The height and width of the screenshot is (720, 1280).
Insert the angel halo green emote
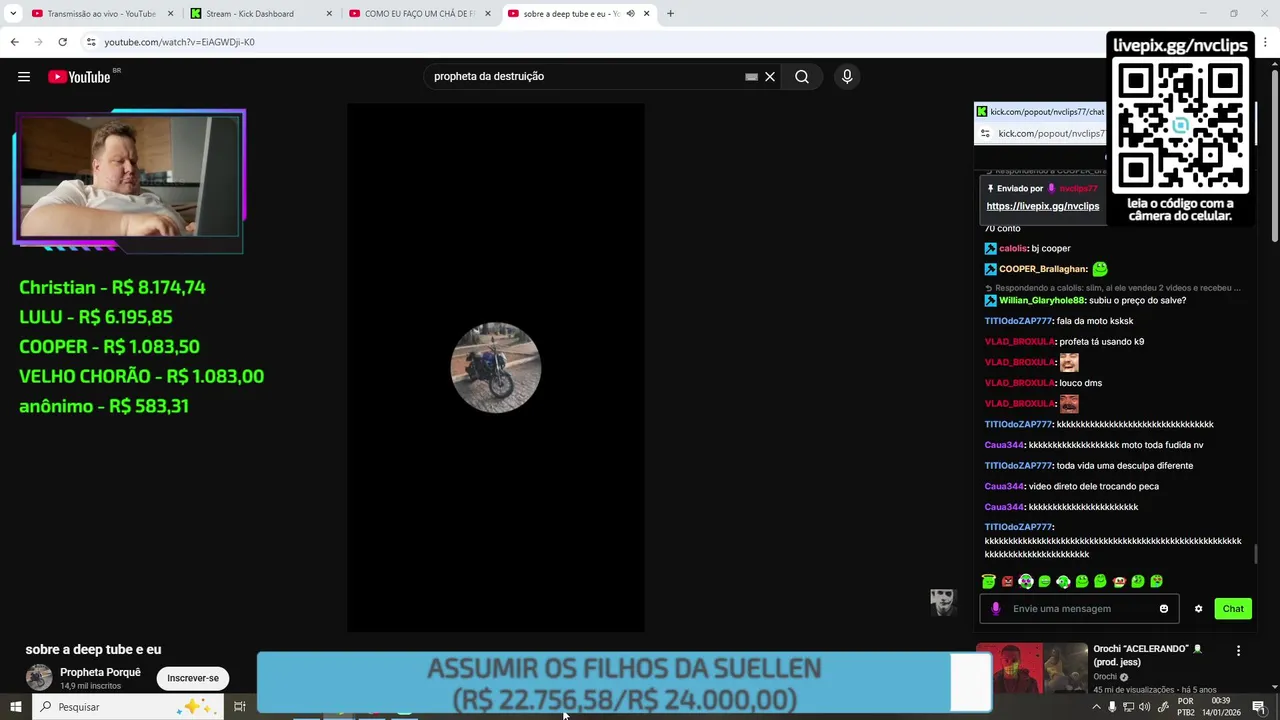coord(989,581)
